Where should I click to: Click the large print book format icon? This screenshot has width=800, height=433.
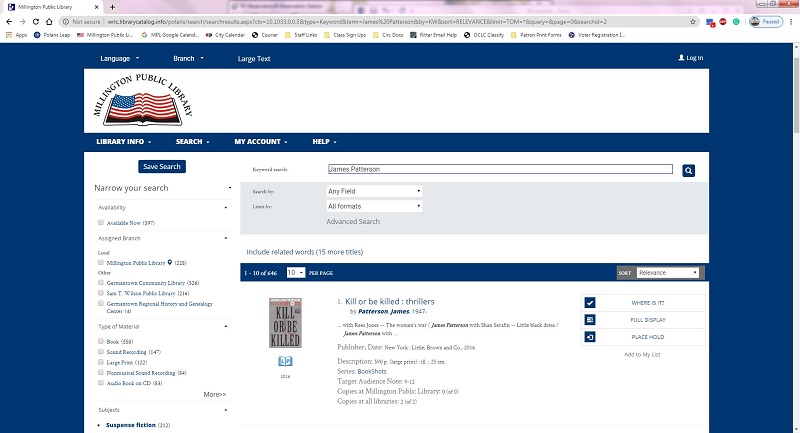(285, 361)
